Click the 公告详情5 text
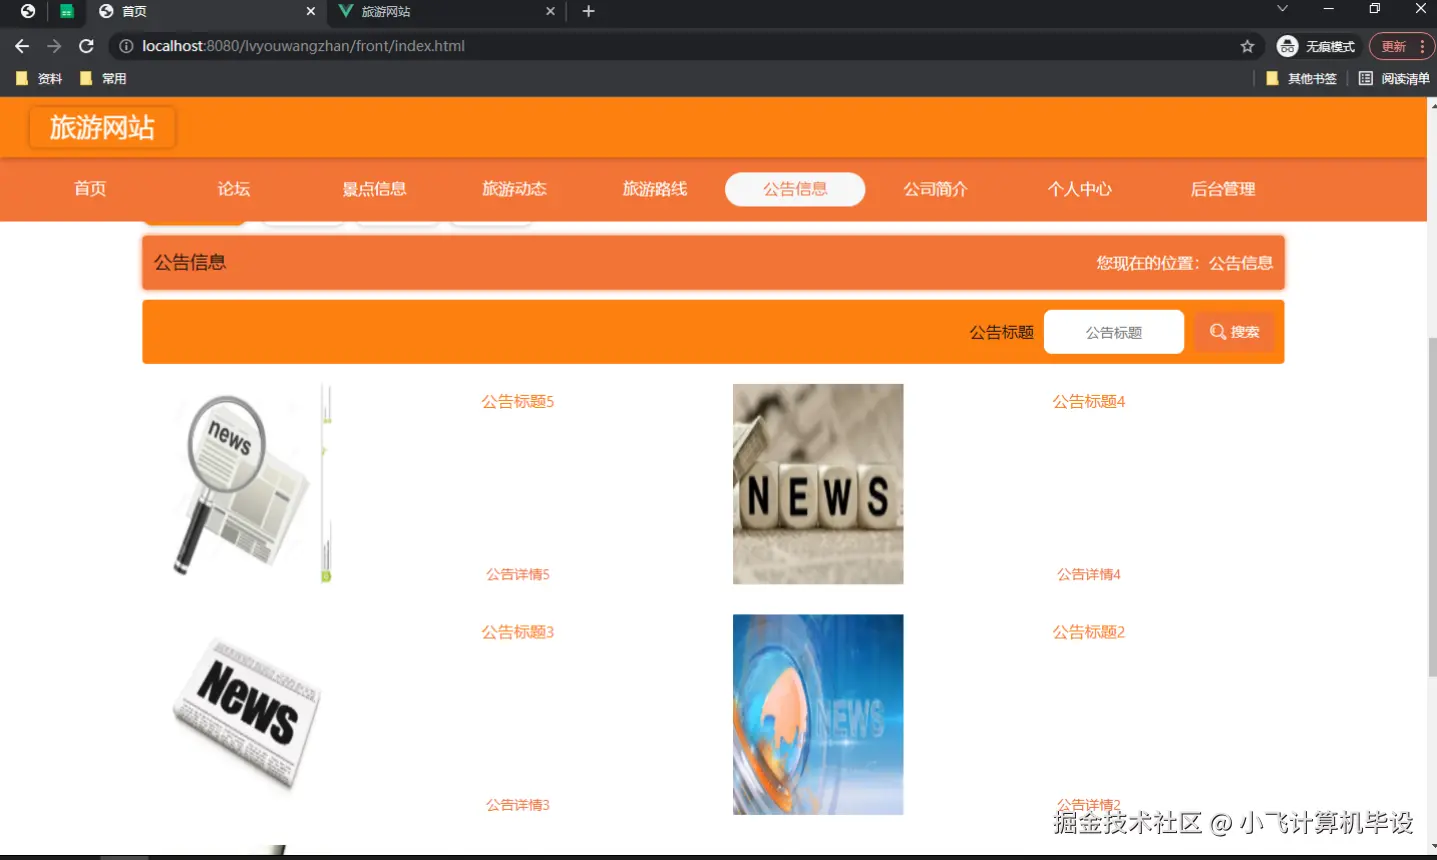This screenshot has height=860, width=1437. (518, 574)
